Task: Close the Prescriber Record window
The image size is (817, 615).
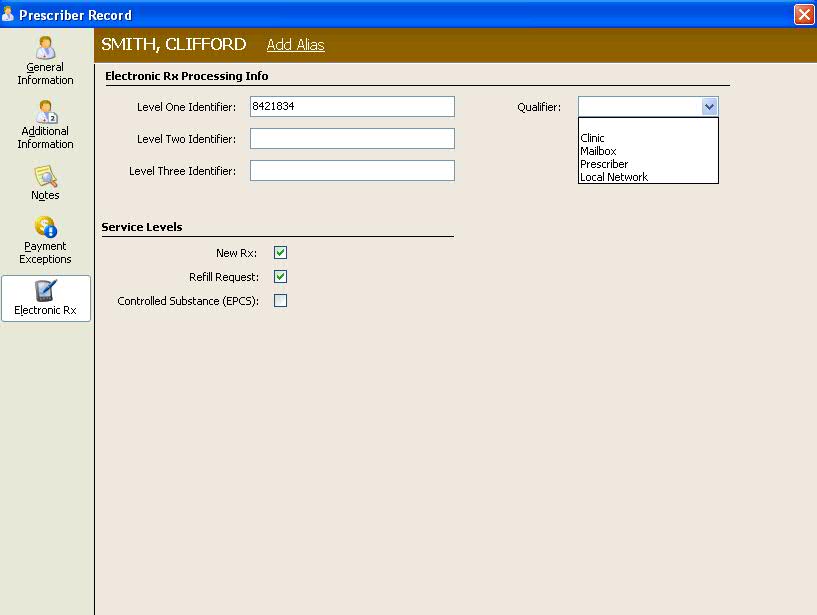Action: tap(803, 15)
